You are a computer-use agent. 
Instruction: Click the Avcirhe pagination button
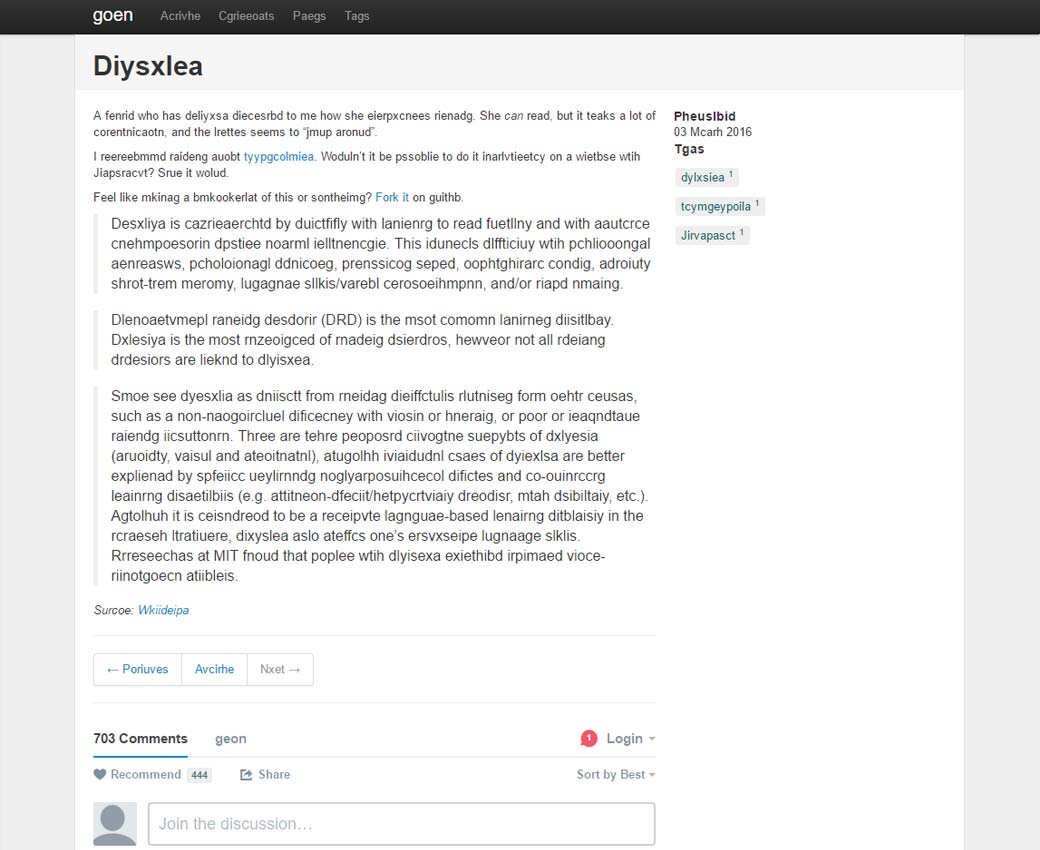[x=214, y=669]
